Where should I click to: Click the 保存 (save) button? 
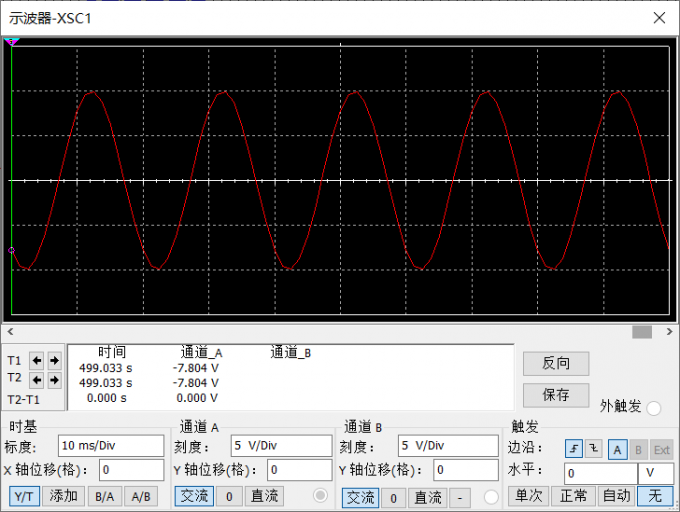coord(556,395)
